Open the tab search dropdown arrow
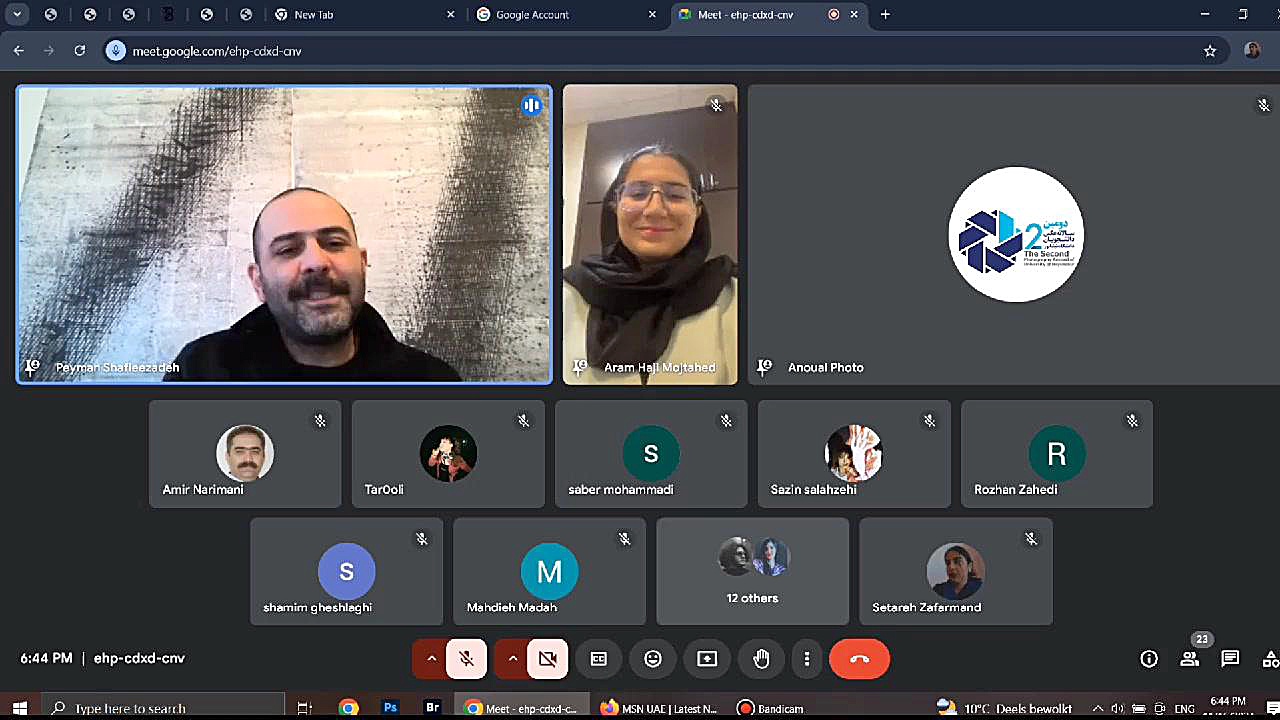This screenshot has width=1280, height=720. coord(17,15)
